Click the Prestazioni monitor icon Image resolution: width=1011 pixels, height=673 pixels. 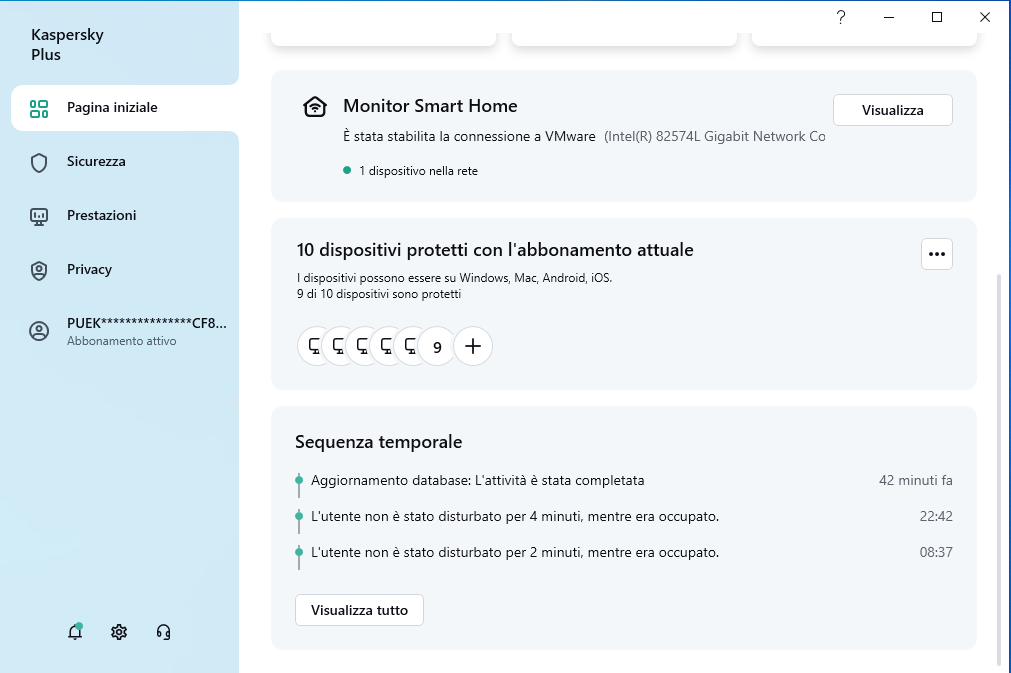coord(39,217)
